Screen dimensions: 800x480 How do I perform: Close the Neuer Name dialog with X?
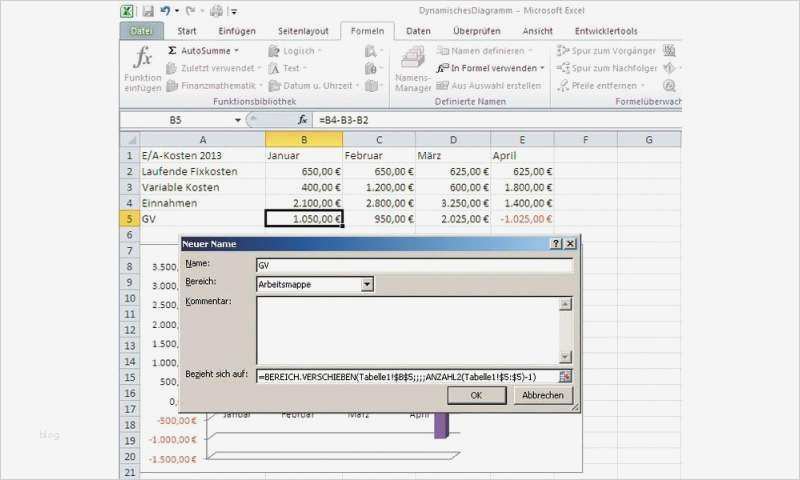click(x=570, y=244)
